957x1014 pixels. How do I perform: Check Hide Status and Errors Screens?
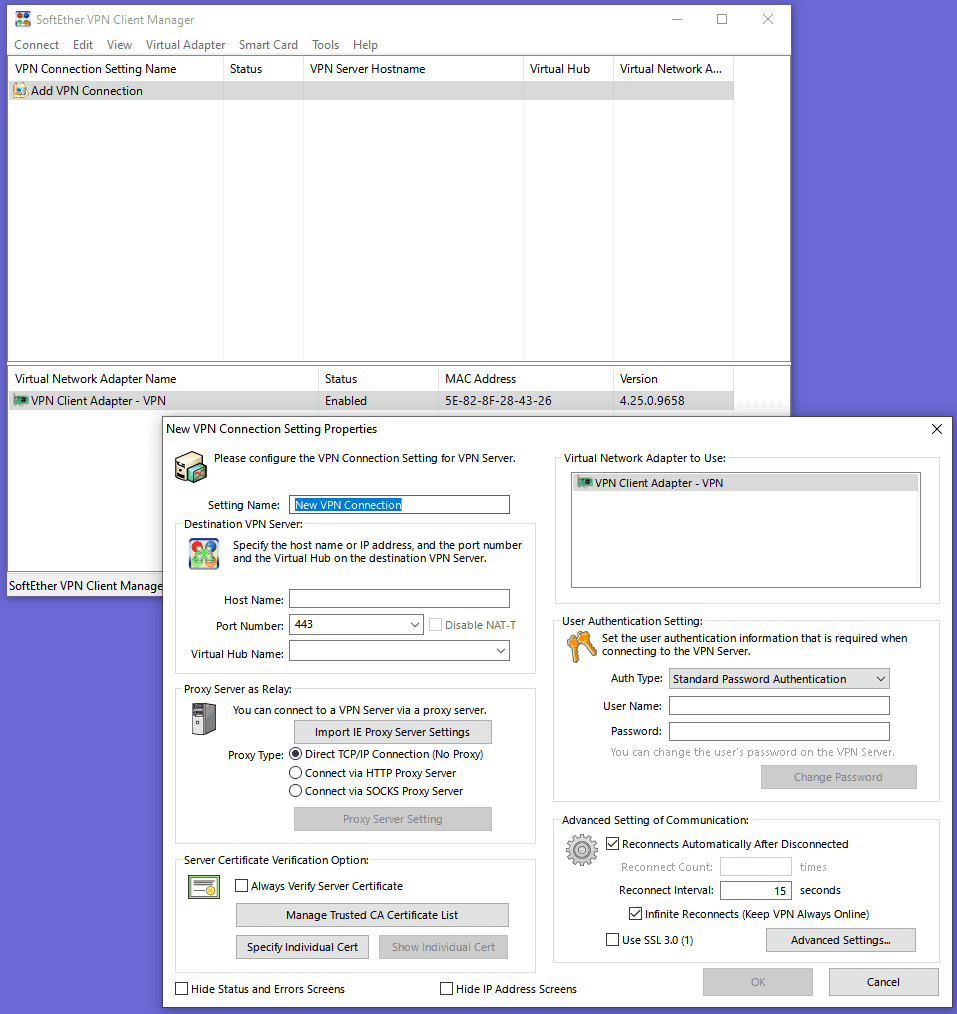182,989
